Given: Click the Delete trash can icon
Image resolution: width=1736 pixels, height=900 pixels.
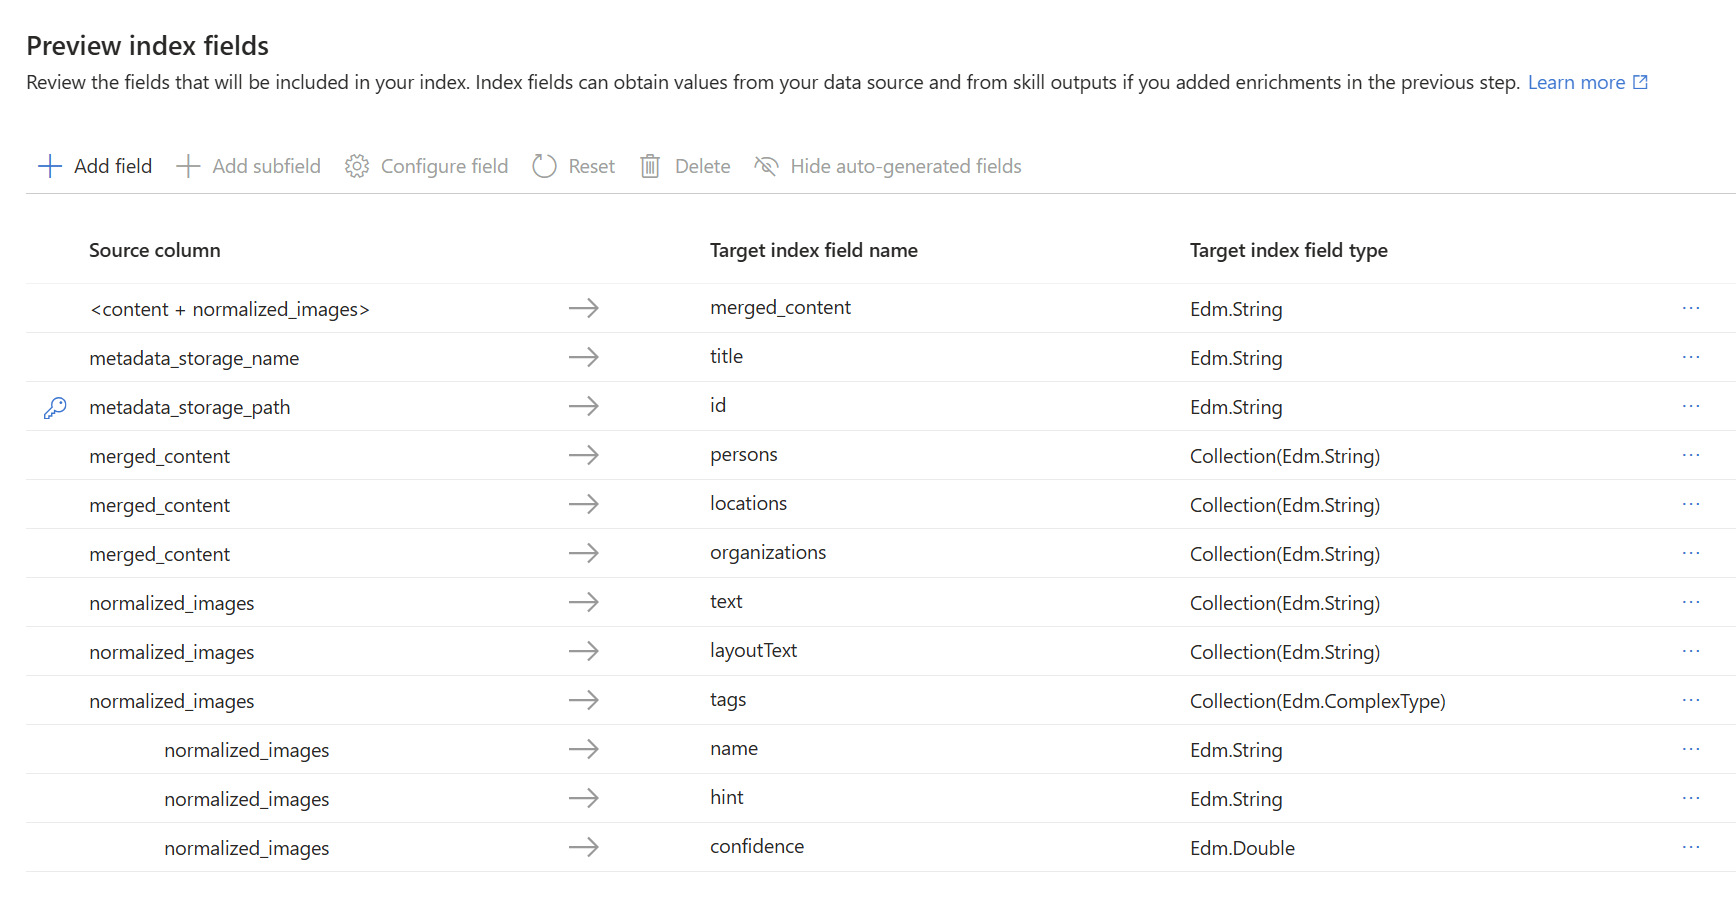Looking at the screenshot, I should (x=650, y=166).
